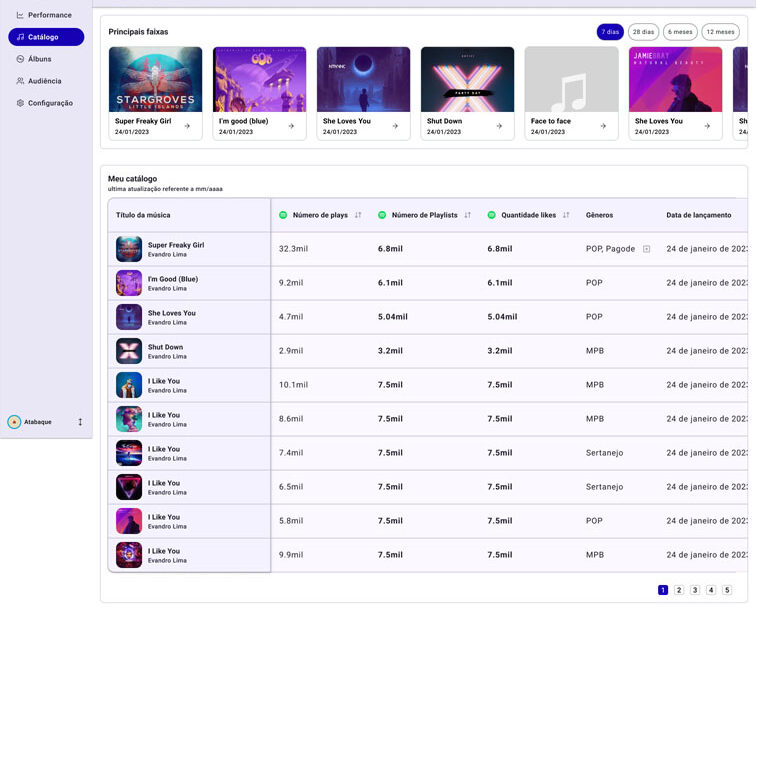Click Sertanejo genre in 7.4mil row

[604, 453]
